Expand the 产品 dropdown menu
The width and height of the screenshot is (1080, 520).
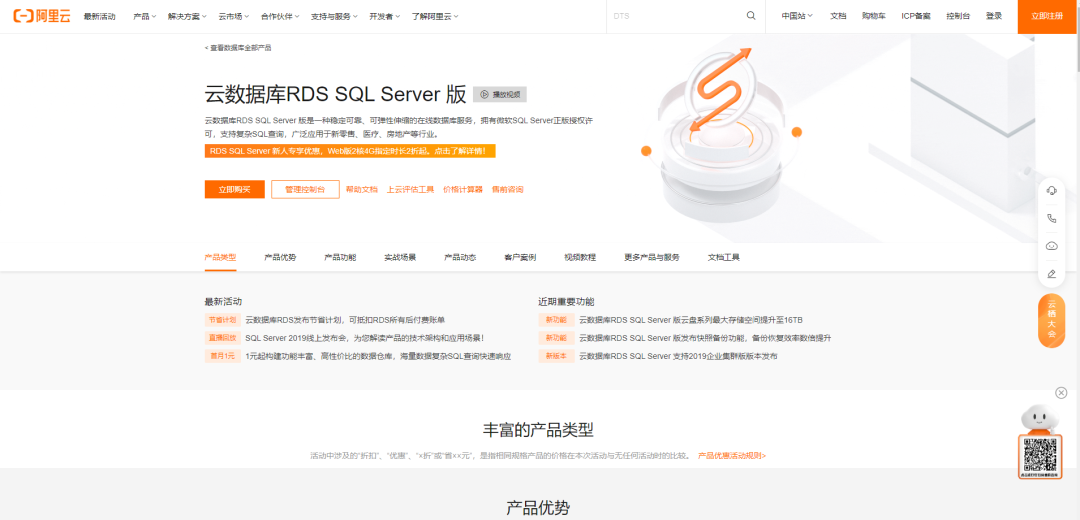pos(145,16)
